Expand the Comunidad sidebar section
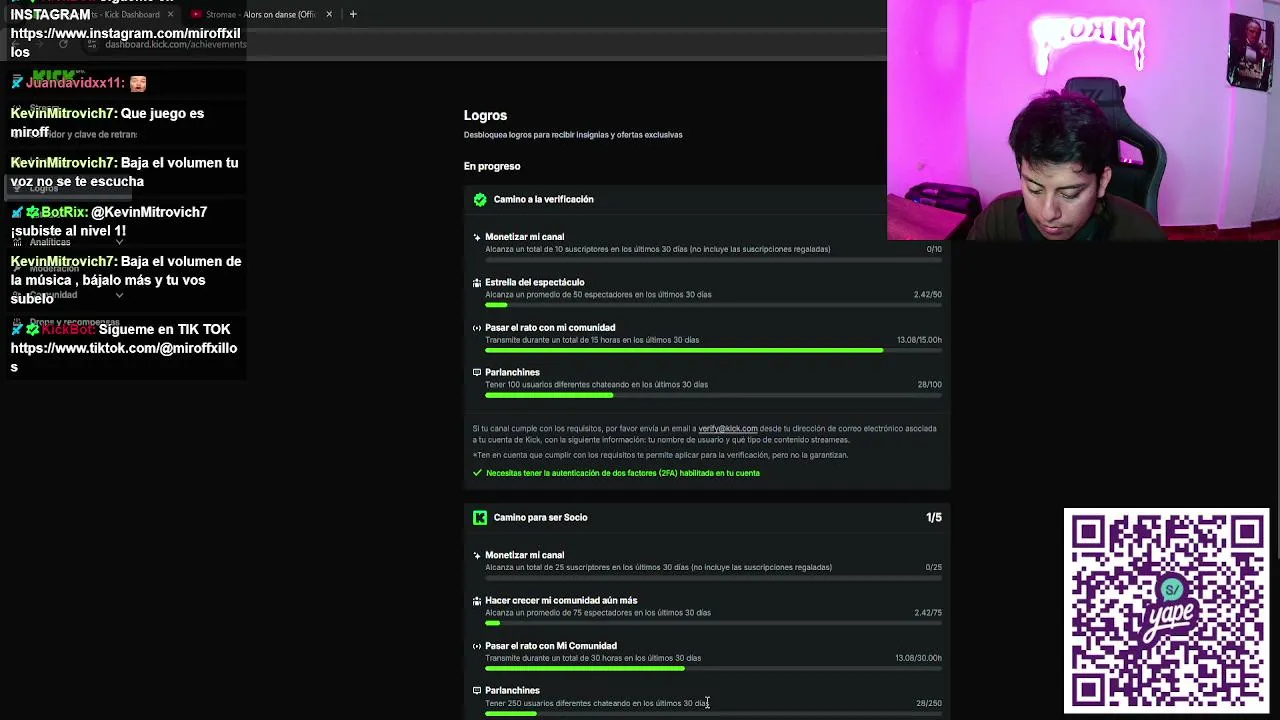1280x720 pixels. pyautogui.click(x=119, y=295)
